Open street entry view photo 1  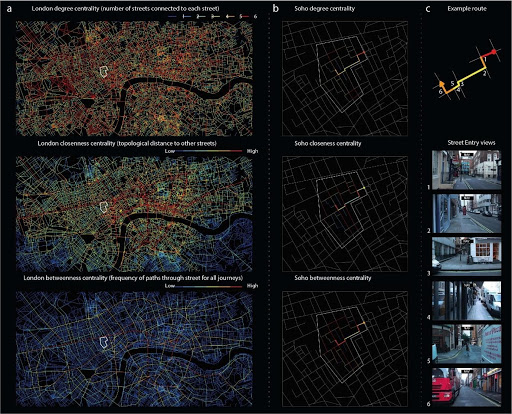(x=466, y=170)
